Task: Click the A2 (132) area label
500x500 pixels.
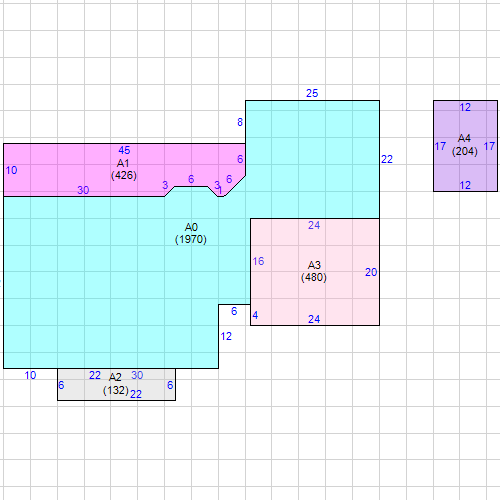Action: pyautogui.click(x=116, y=384)
